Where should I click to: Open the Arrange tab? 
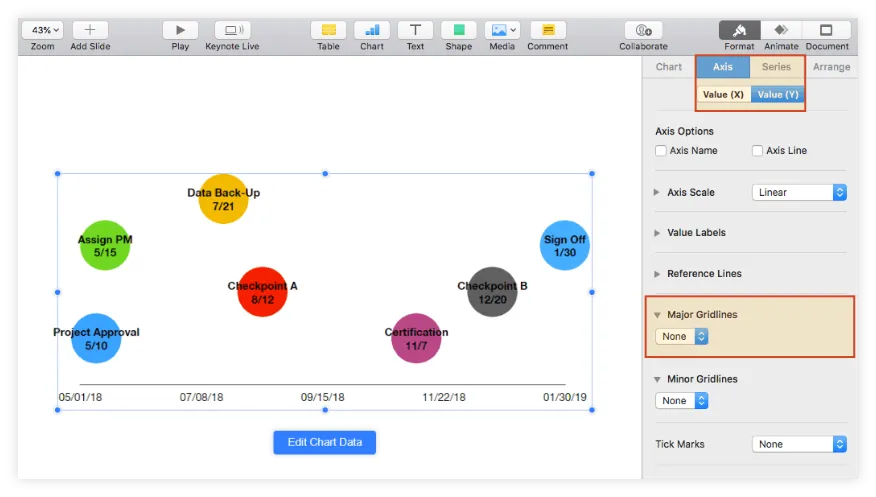(x=831, y=67)
